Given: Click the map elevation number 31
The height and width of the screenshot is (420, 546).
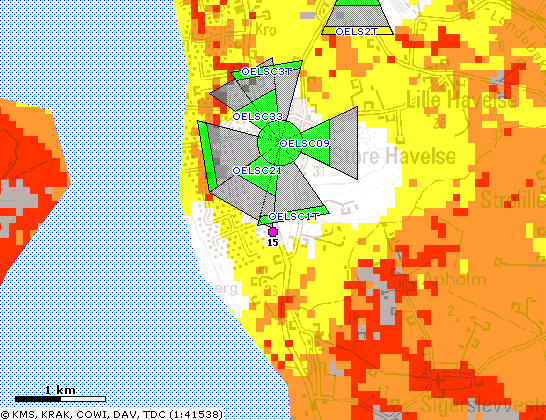Looking at the screenshot, I should coord(319,171).
